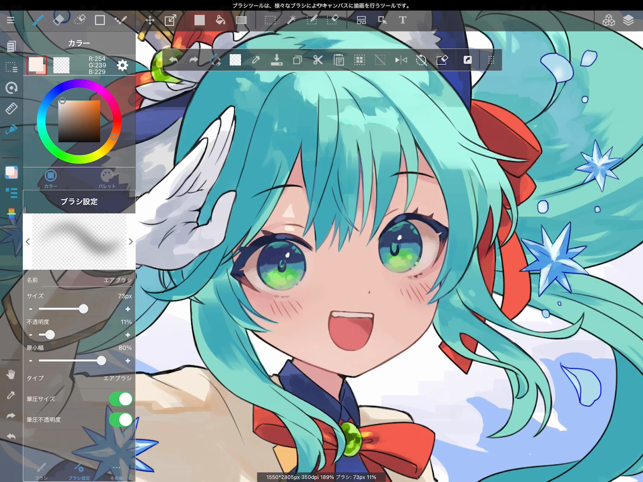Screen dimensions: 643x482
Task: Select the rectangle shape tool
Action: 100,20
